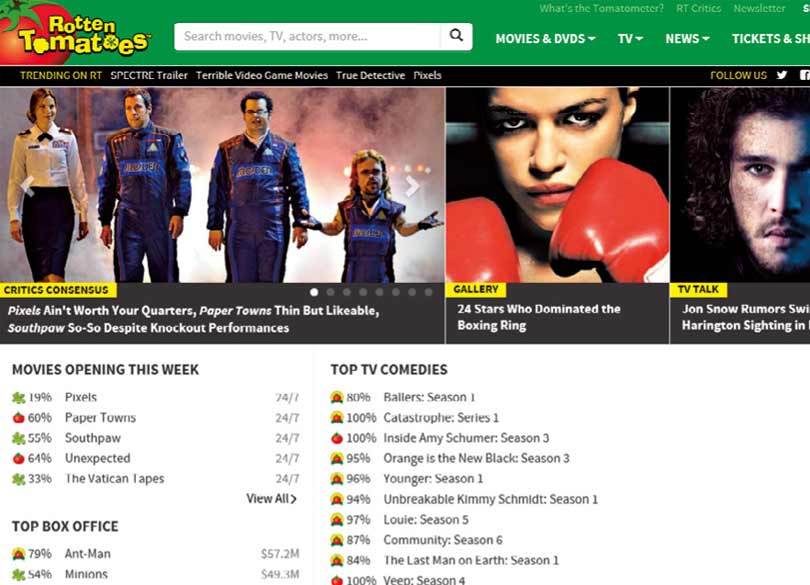Select the last carousel indicator dot
810x585 pixels.
coord(428,292)
